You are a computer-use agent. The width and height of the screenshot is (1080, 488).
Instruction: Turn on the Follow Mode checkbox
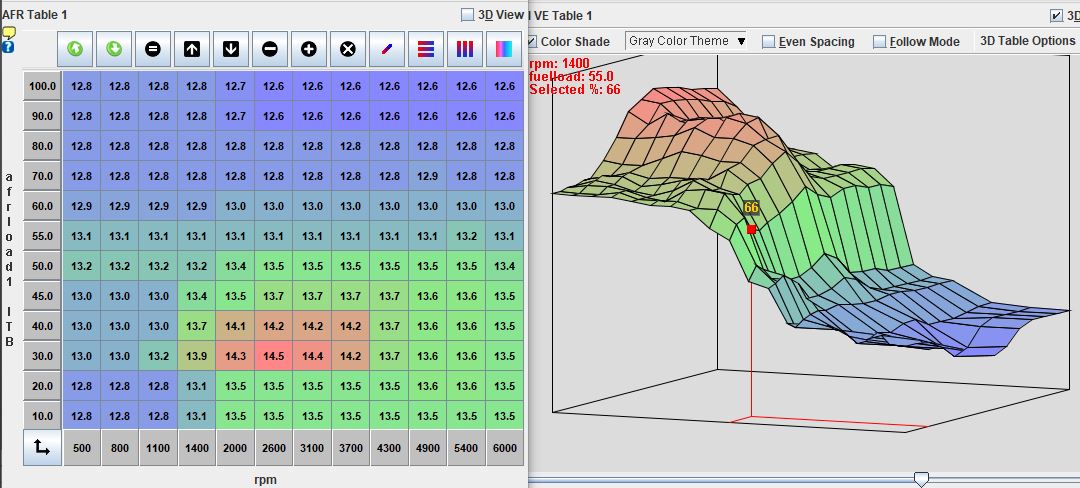click(880, 42)
